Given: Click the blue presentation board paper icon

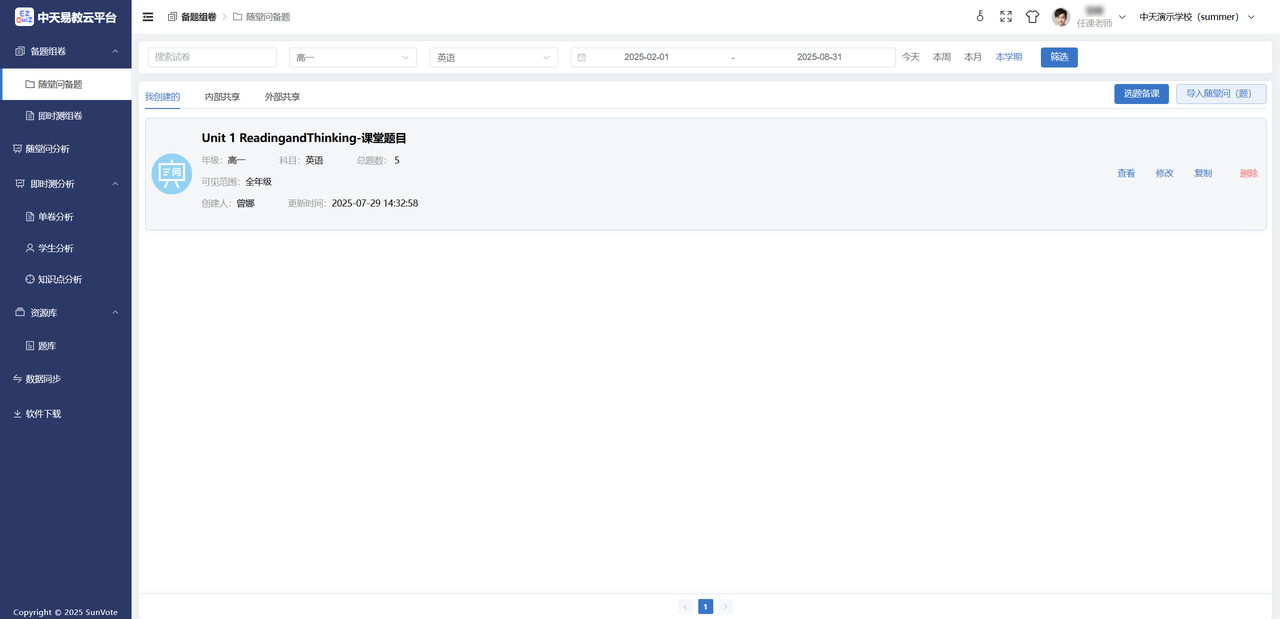Looking at the screenshot, I should [171, 174].
